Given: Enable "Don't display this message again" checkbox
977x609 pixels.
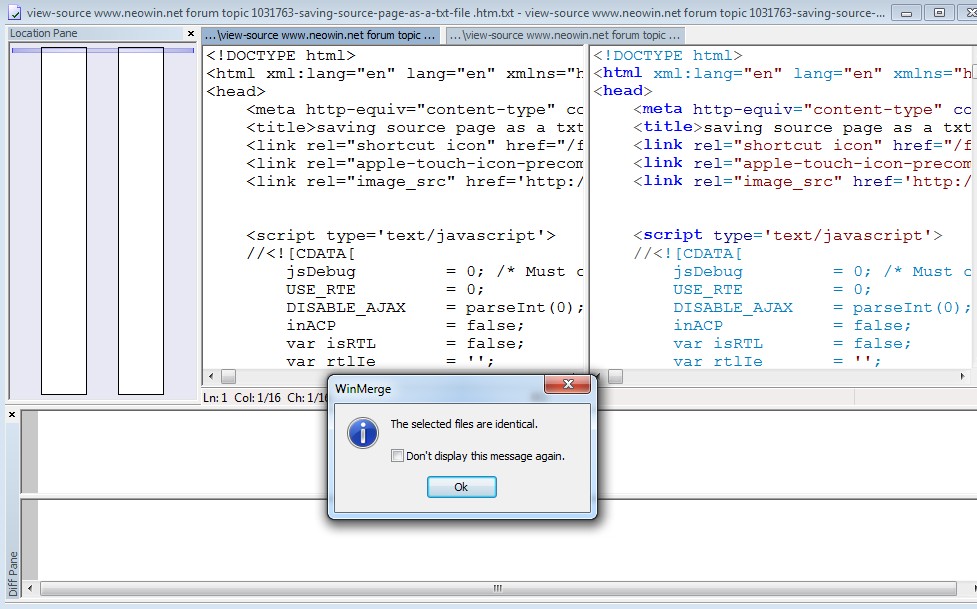Looking at the screenshot, I should [x=398, y=456].
